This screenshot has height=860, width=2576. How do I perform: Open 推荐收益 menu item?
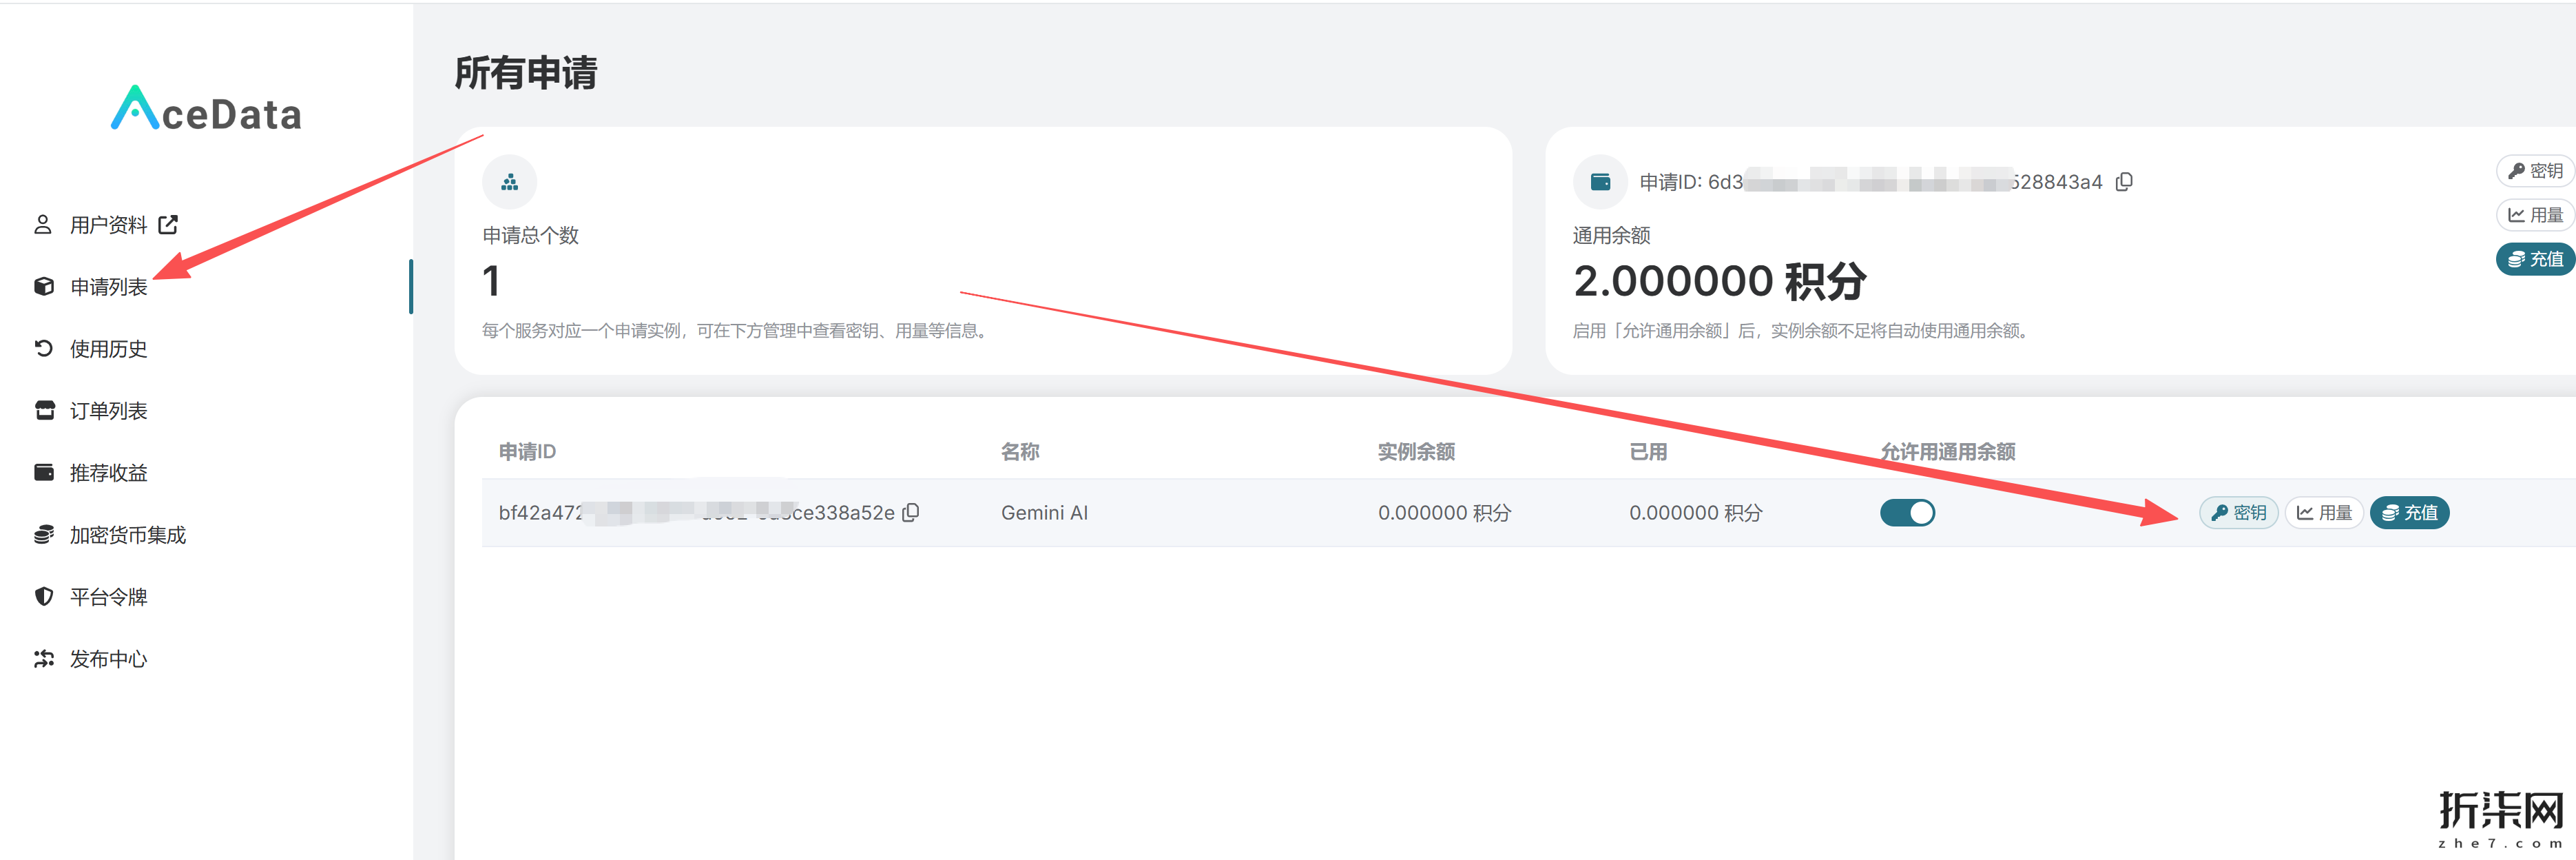tap(108, 473)
